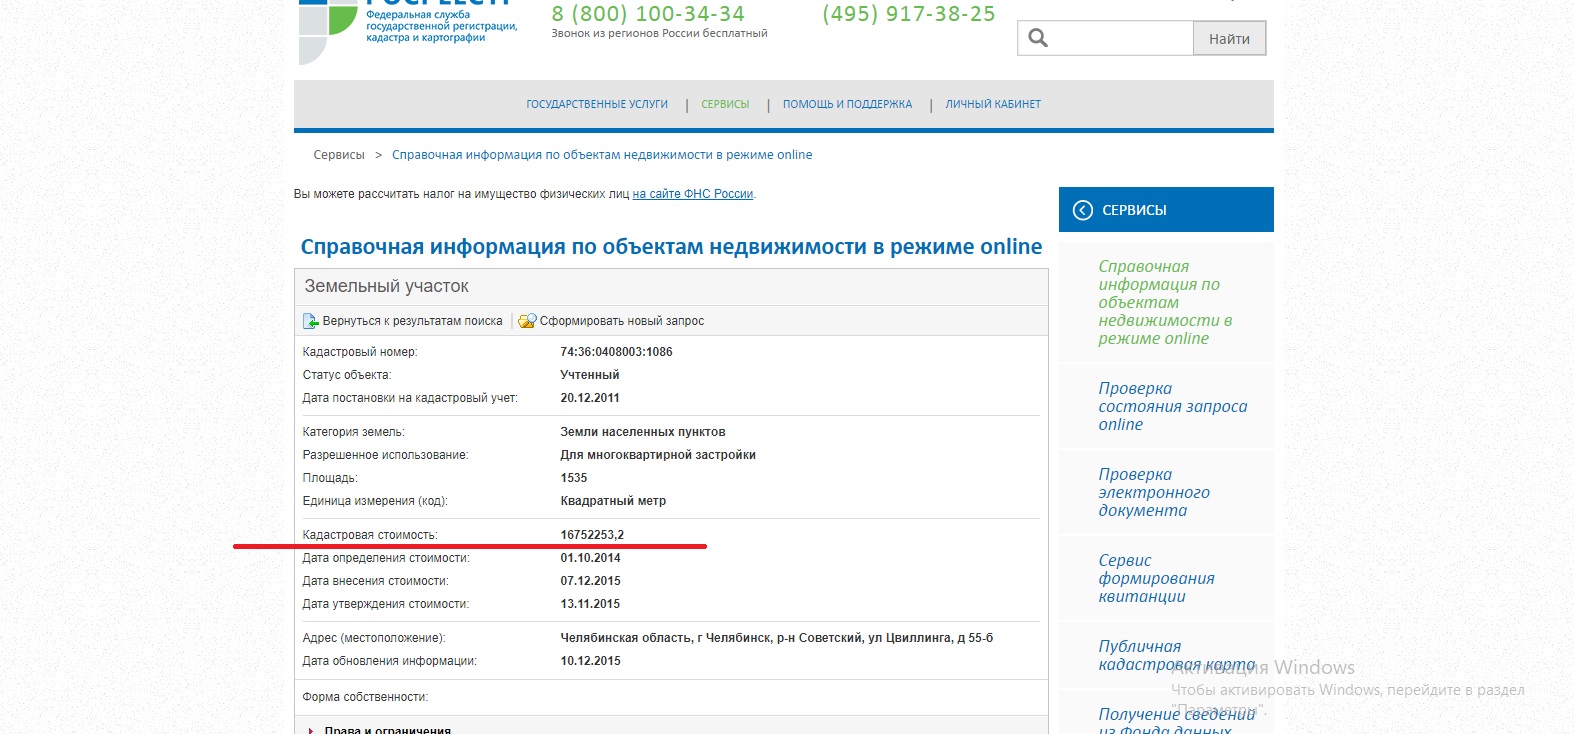Image resolution: width=1574 pixels, height=734 pixels.
Task: Open sidebar Проверка электронного документа
Action: tap(1154, 492)
